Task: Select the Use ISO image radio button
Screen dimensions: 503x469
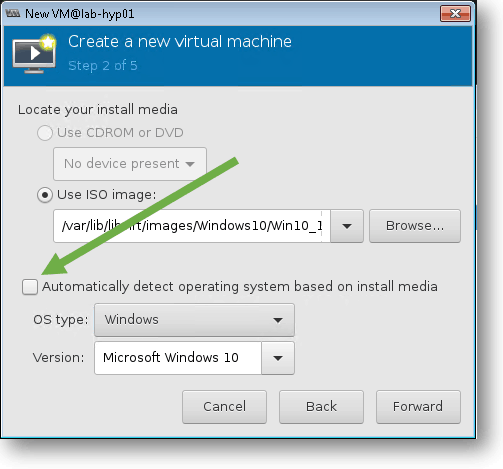Action: click(45, 195)
